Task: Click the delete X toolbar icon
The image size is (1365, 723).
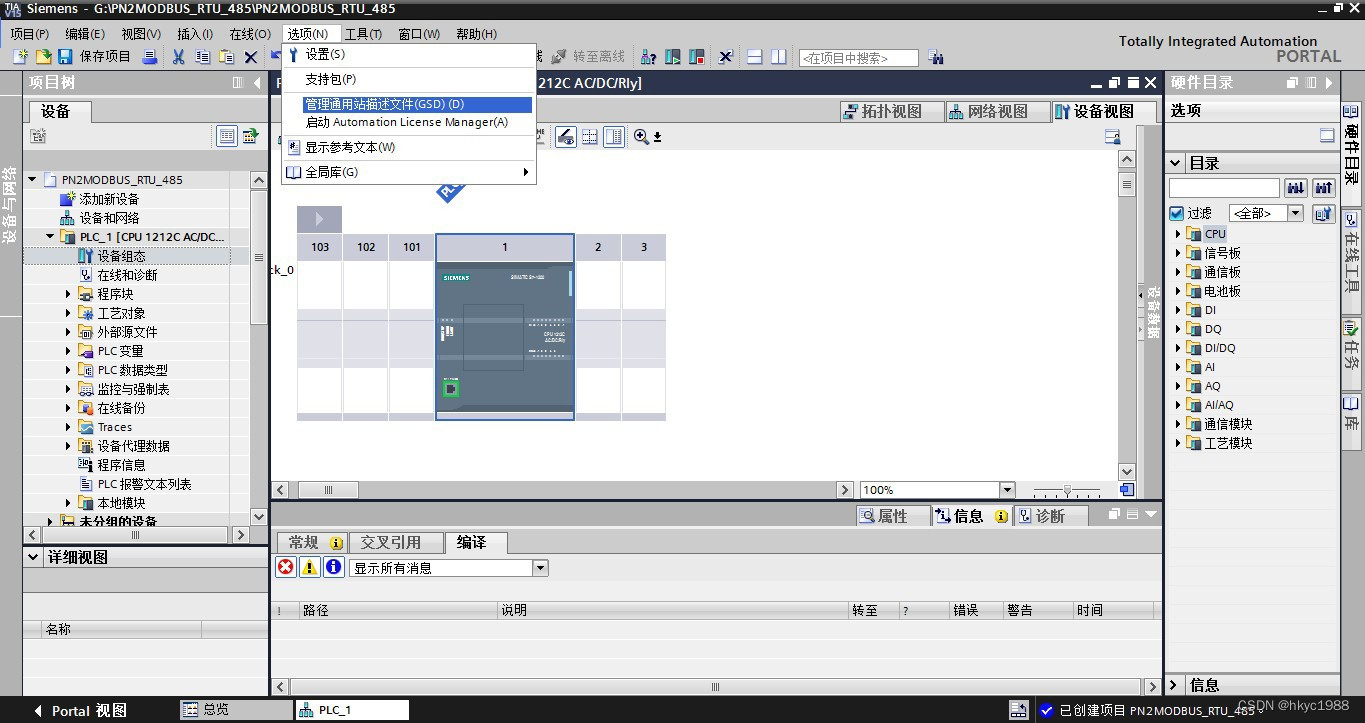Action: point(250,57)
